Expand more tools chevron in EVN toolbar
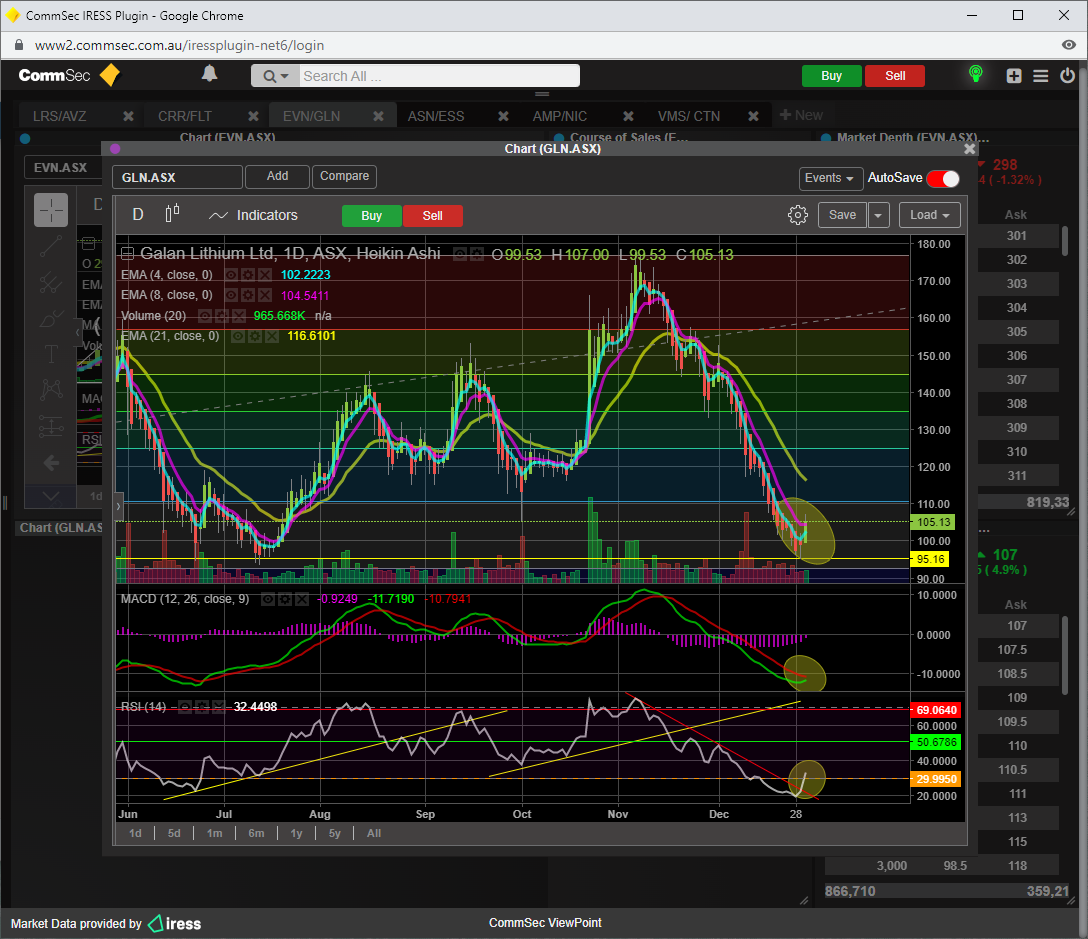This screenshot has height=939, width=1088. click(51, 496)
